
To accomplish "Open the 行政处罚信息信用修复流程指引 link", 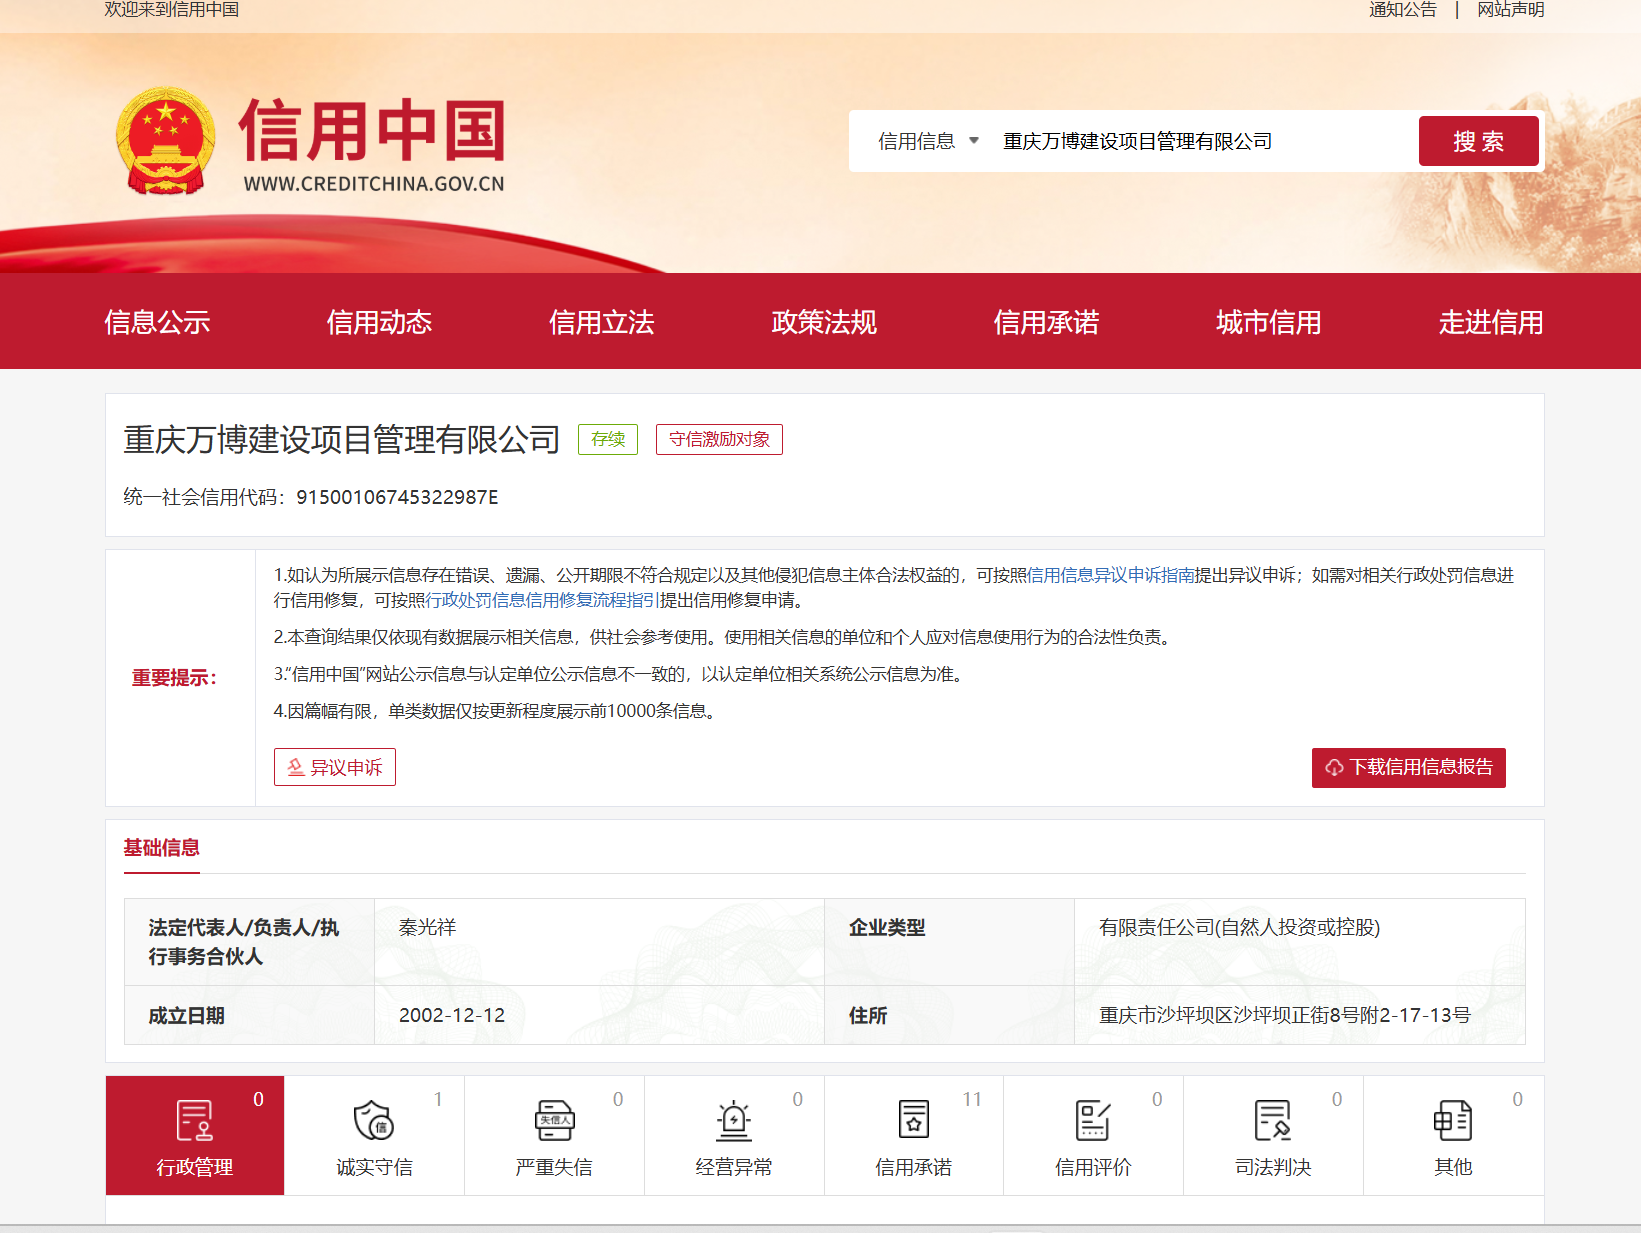I will [x=542, y=600].
